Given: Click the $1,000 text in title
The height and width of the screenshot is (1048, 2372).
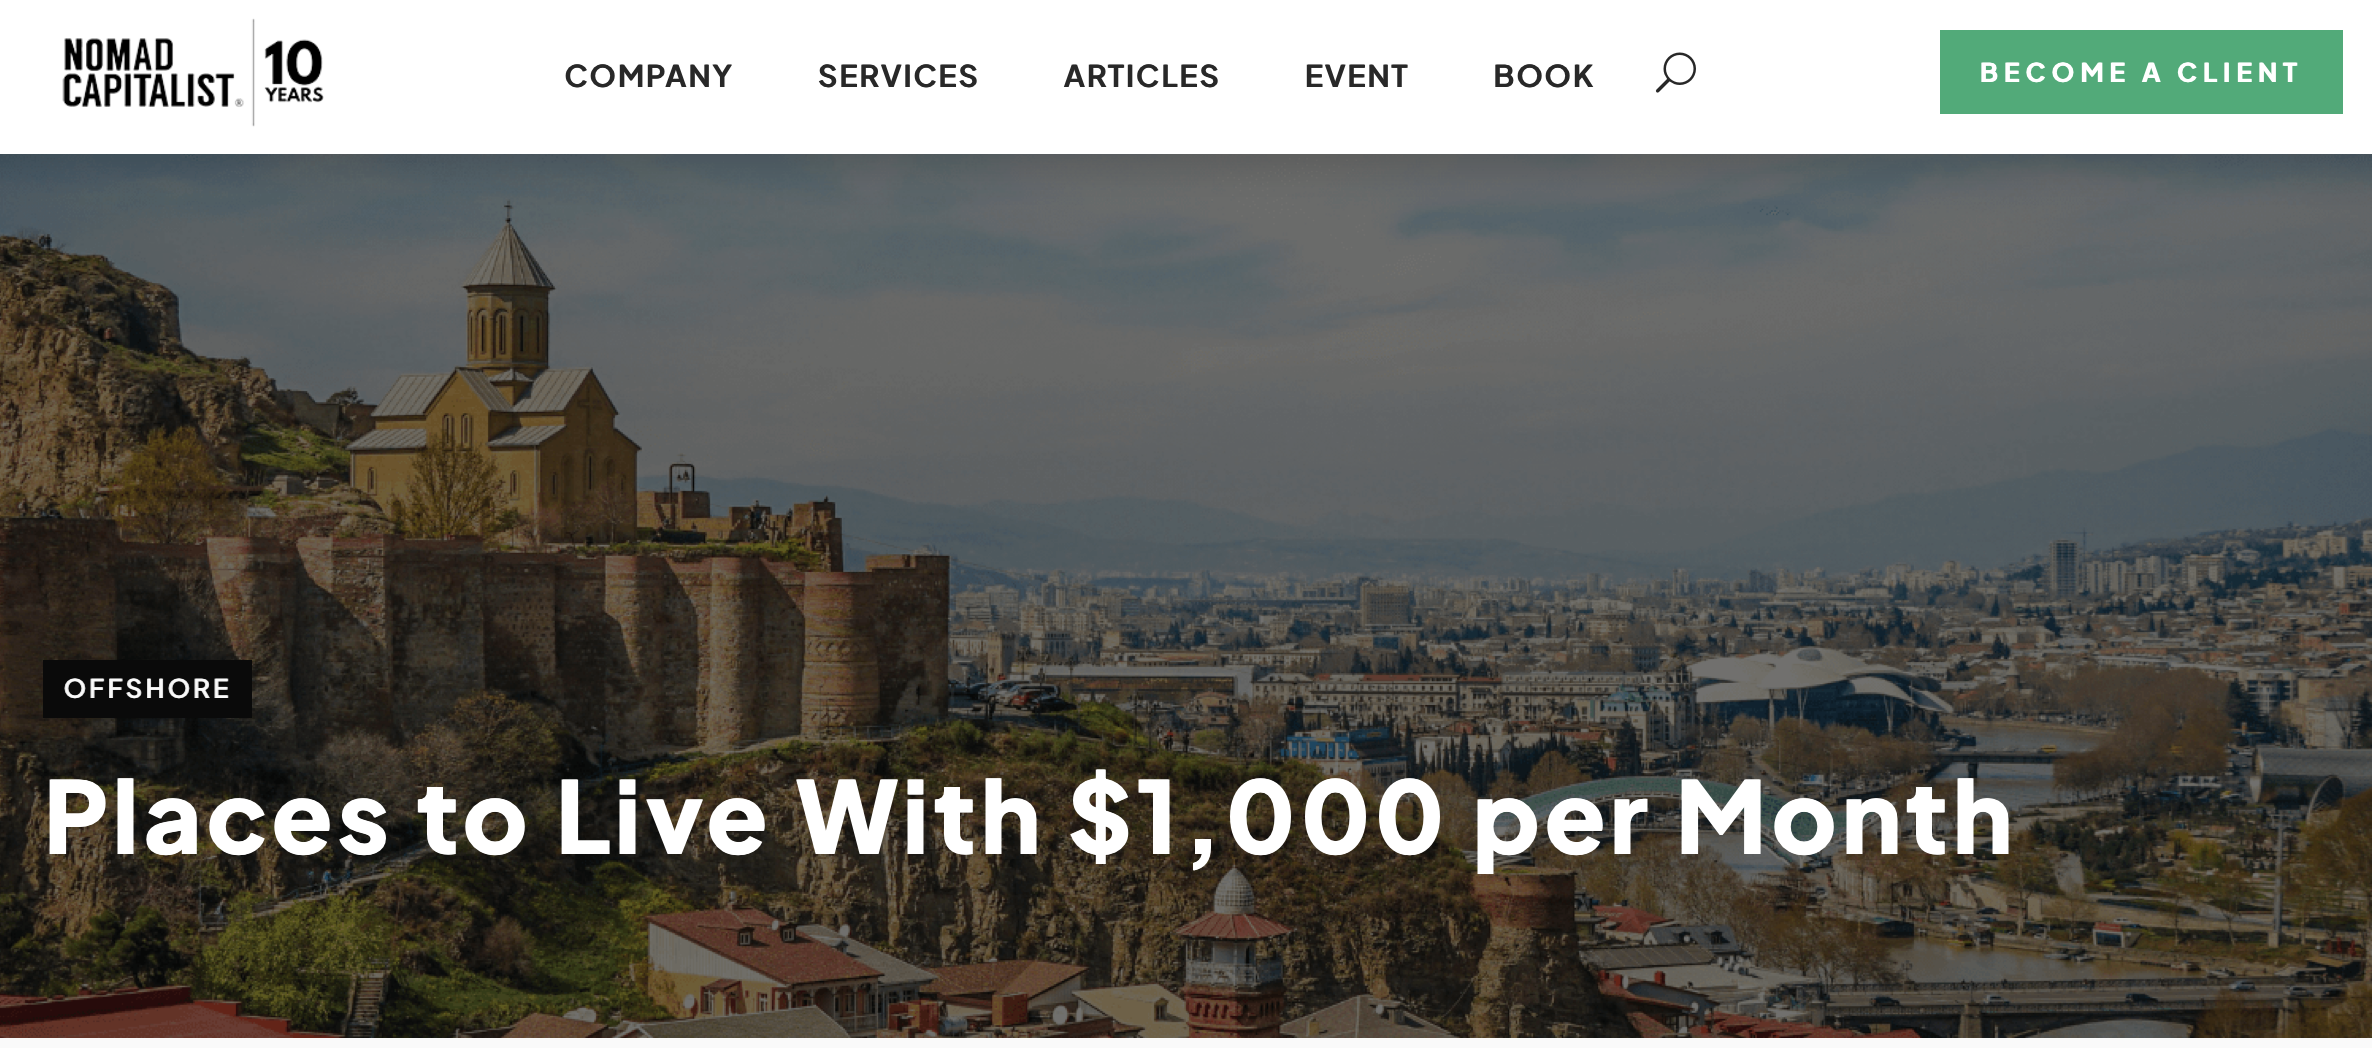Looking at the screenshot, I should click(x=1256, y=820).
